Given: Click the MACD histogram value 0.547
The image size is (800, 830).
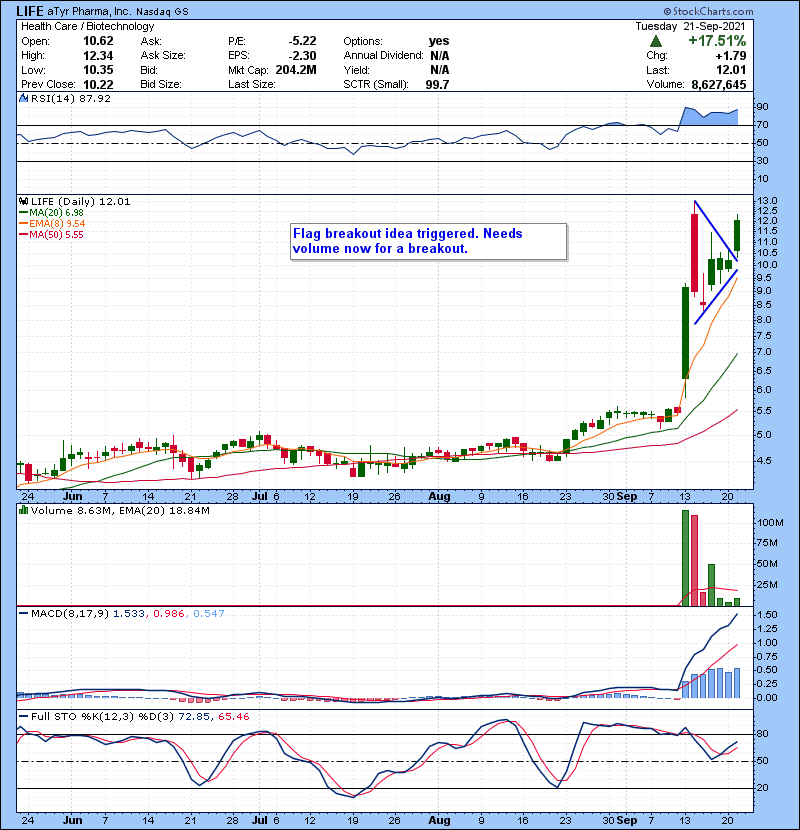Looking at the screenshot, I should tap(209, 614).
